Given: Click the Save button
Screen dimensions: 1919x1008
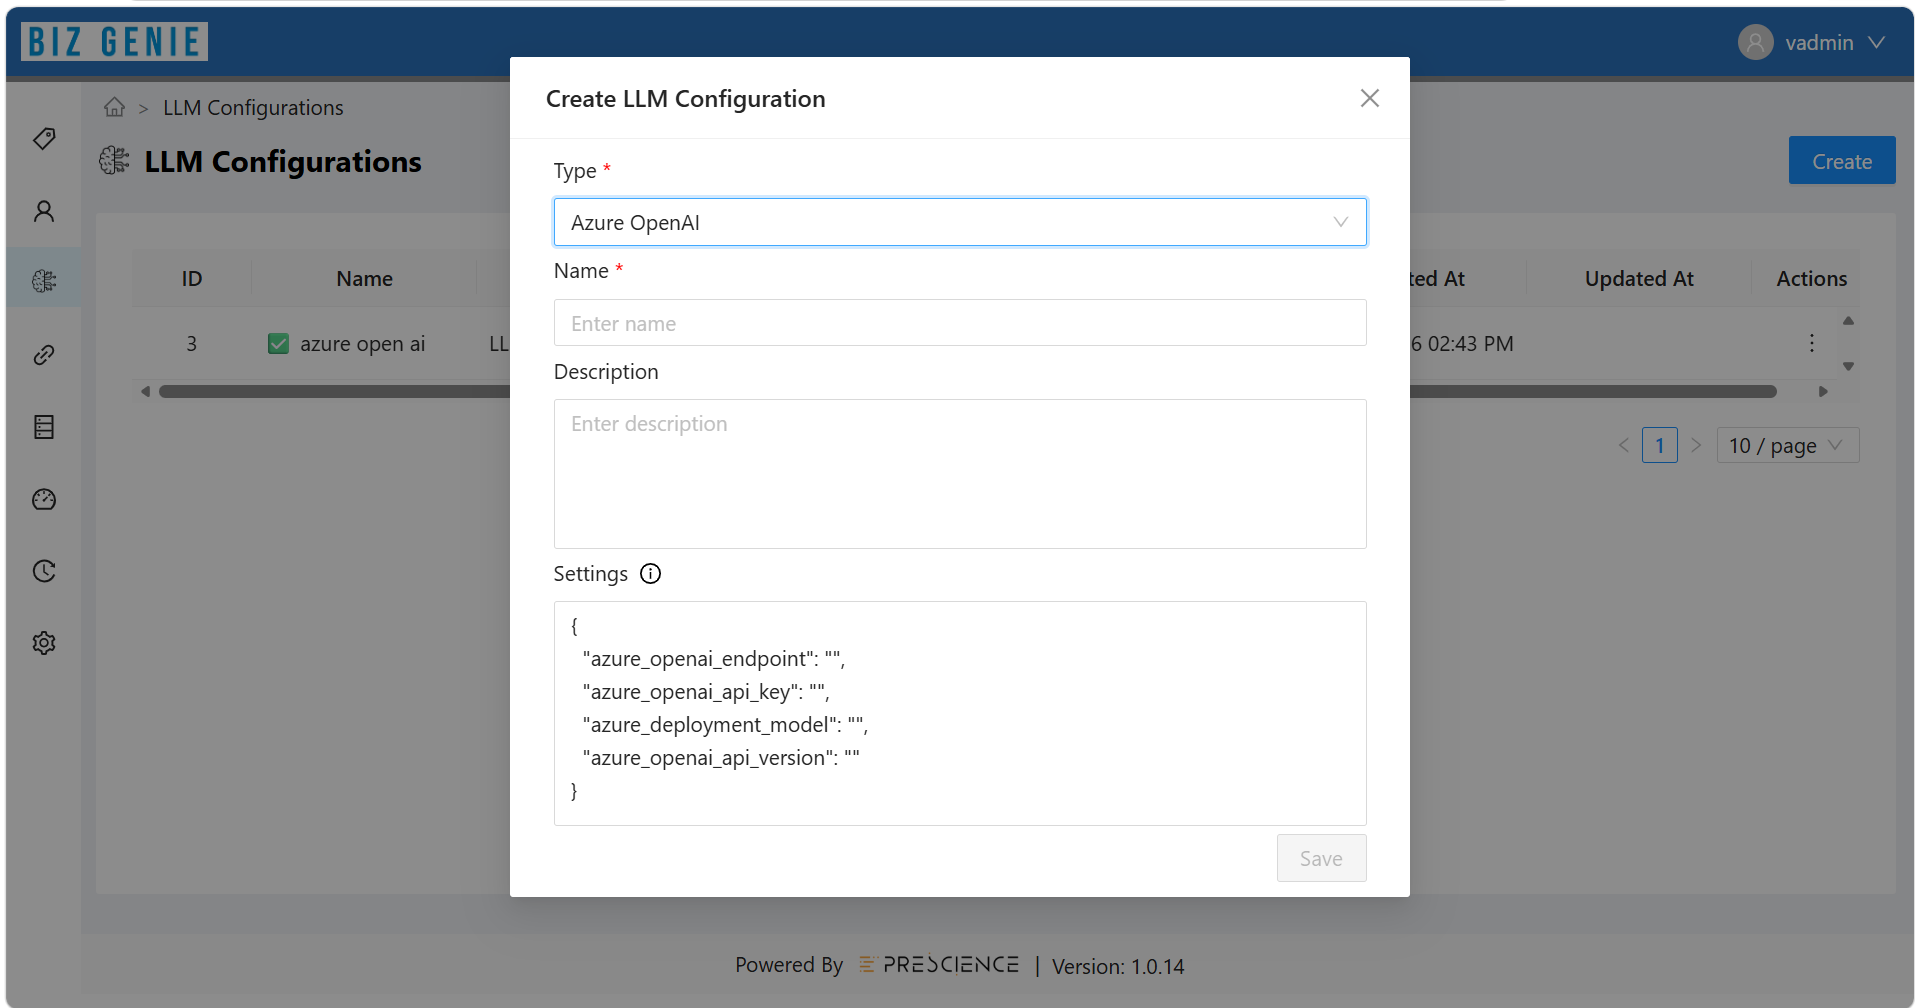Looking at the screenshot, I should pyautogui.click(x=1321, y=858).
